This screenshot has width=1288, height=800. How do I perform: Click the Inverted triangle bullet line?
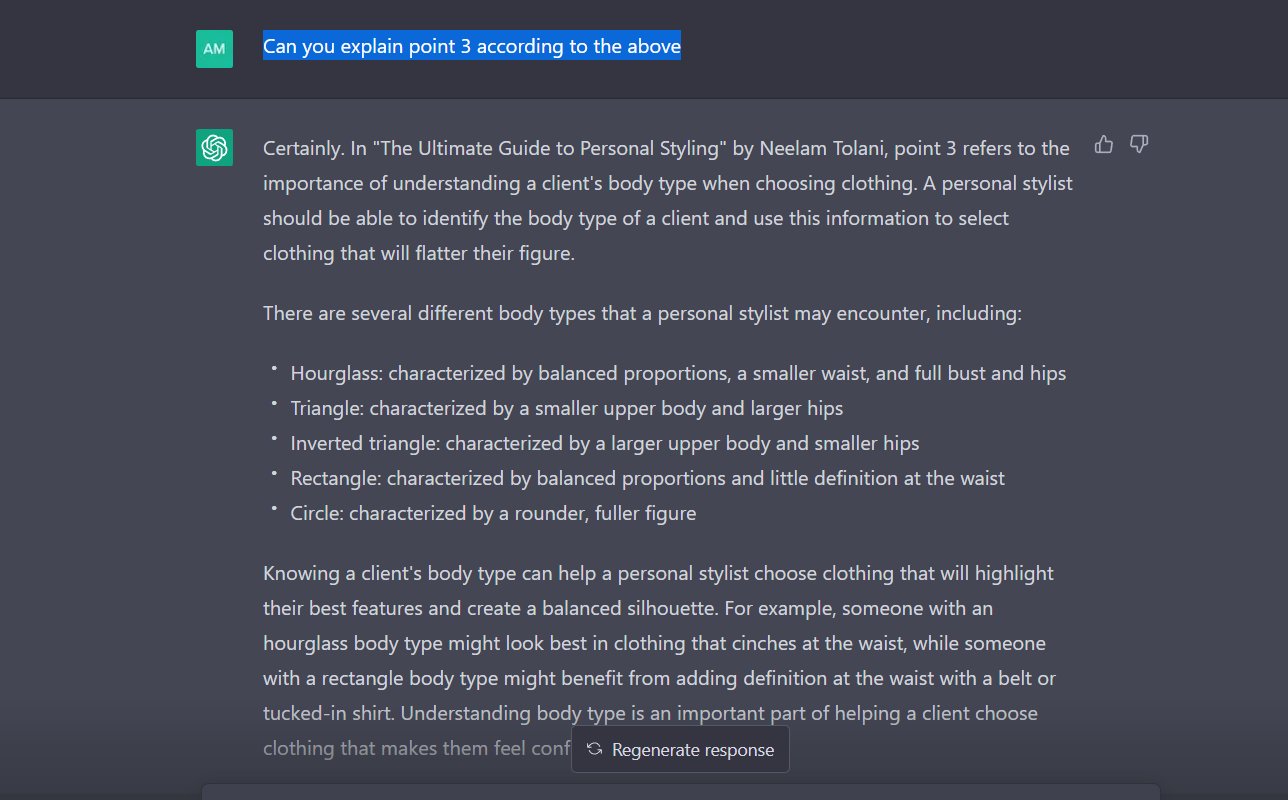click(605, 443)
